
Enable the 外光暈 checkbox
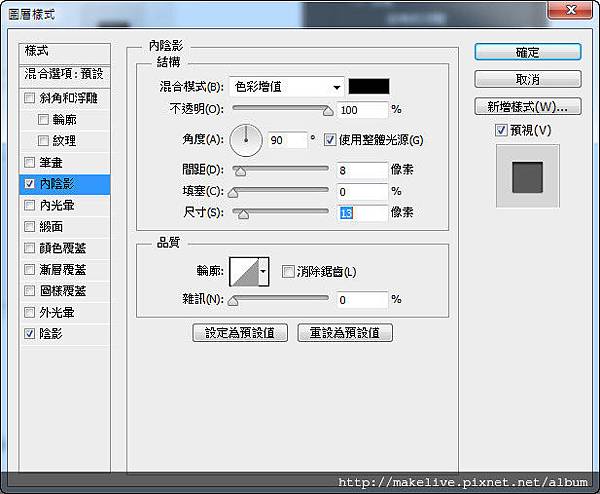[29, 313]
